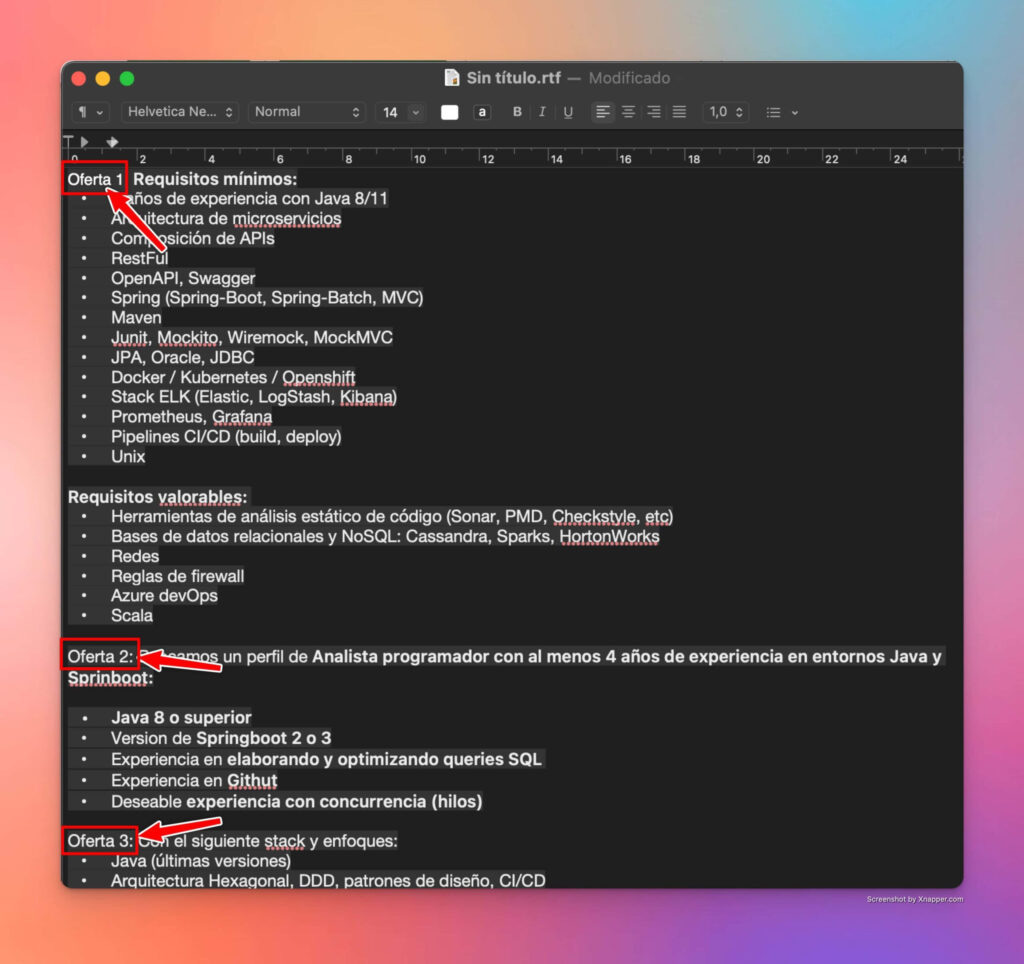
Task: Open the paragraph styles menu
Action: [90, 112]
